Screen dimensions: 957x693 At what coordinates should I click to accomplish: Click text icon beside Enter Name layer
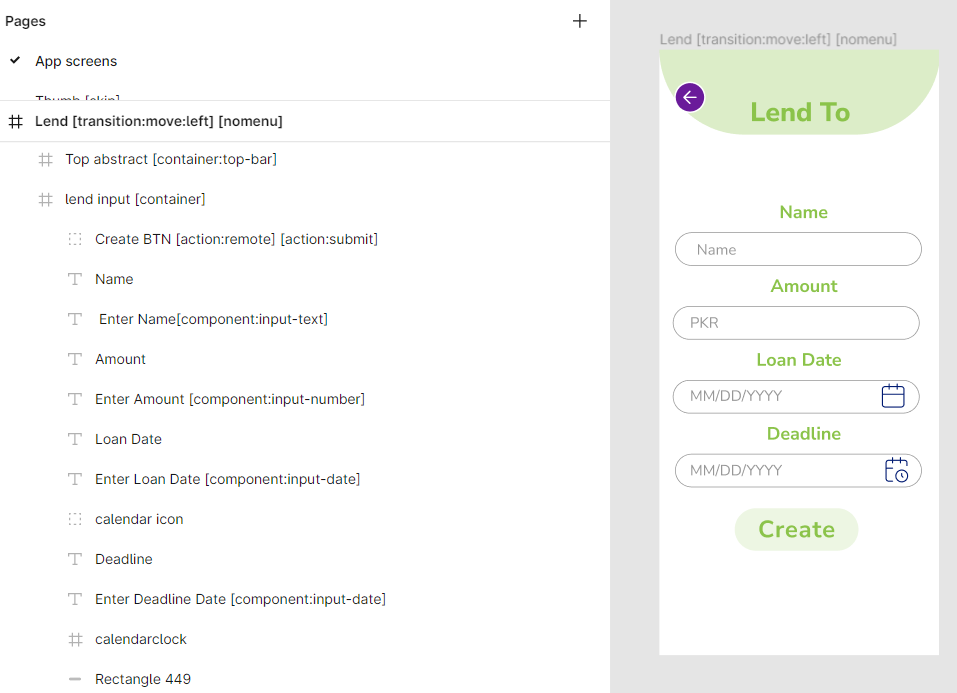tap(75, 319)
